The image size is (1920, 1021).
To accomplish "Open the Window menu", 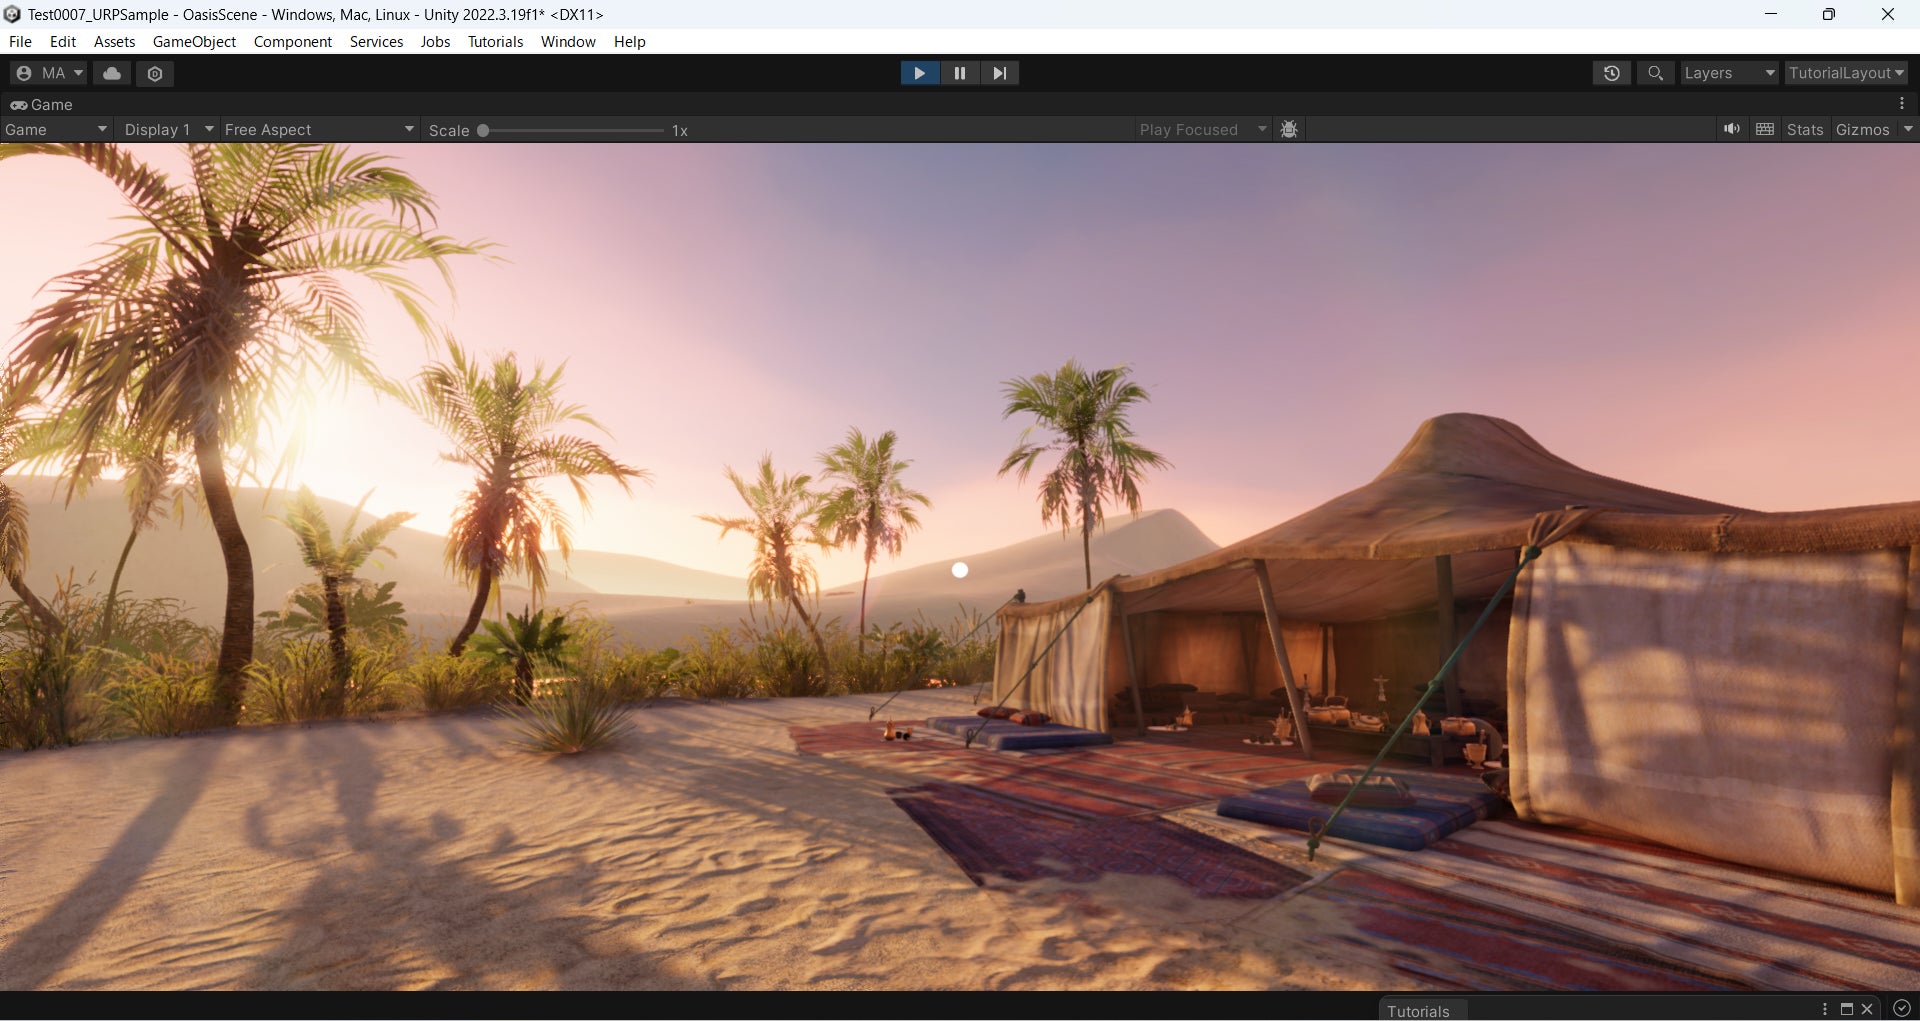I will click(568, 42).
